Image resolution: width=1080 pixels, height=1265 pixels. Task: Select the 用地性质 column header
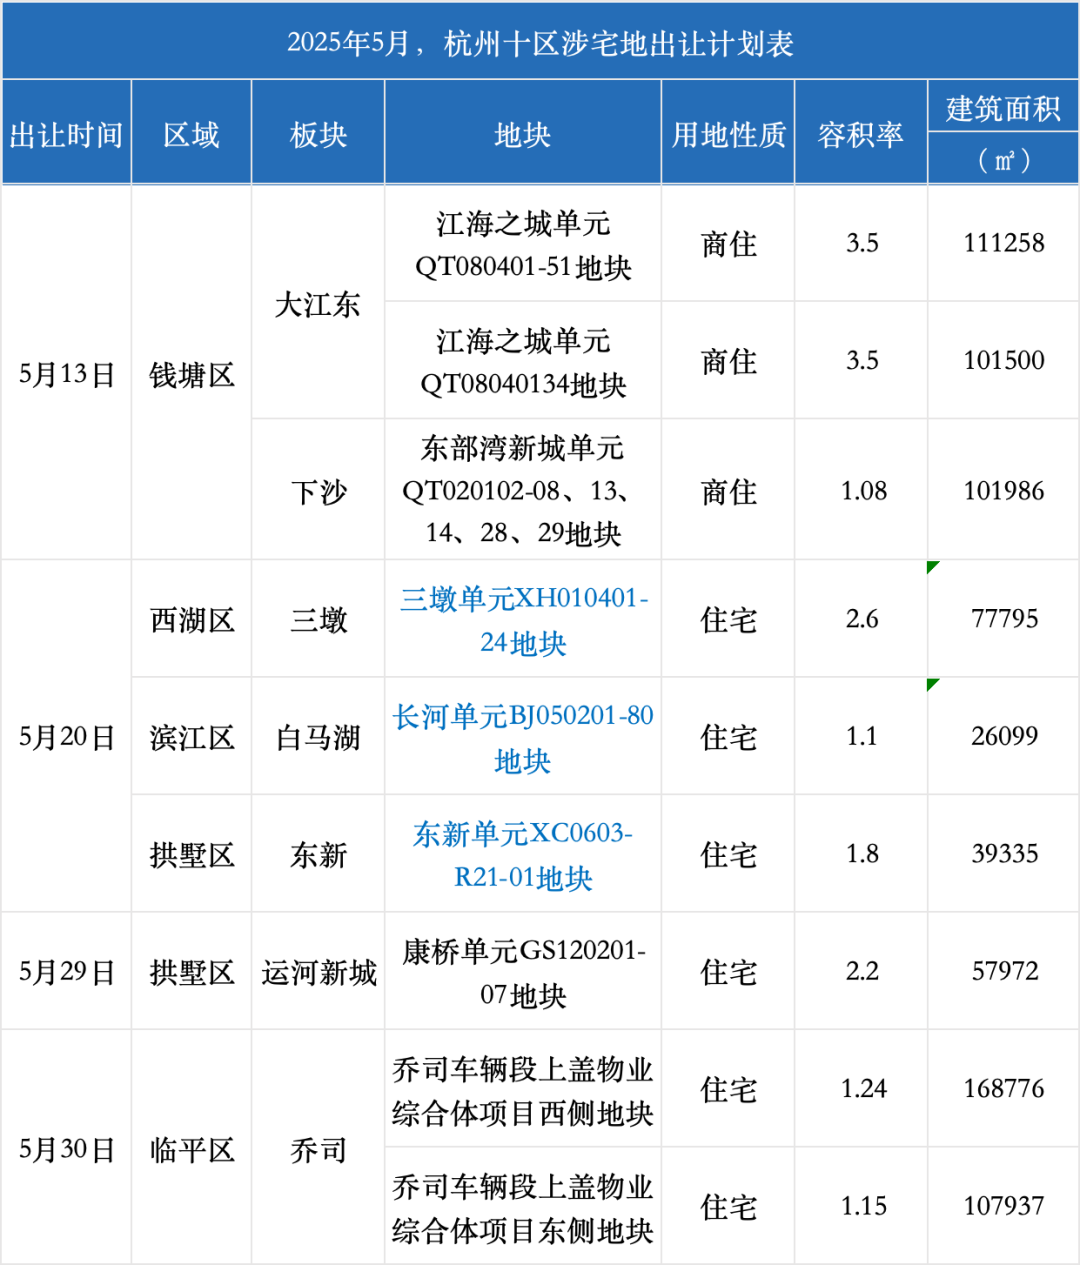pyautogui.click(x=728, y=134)
